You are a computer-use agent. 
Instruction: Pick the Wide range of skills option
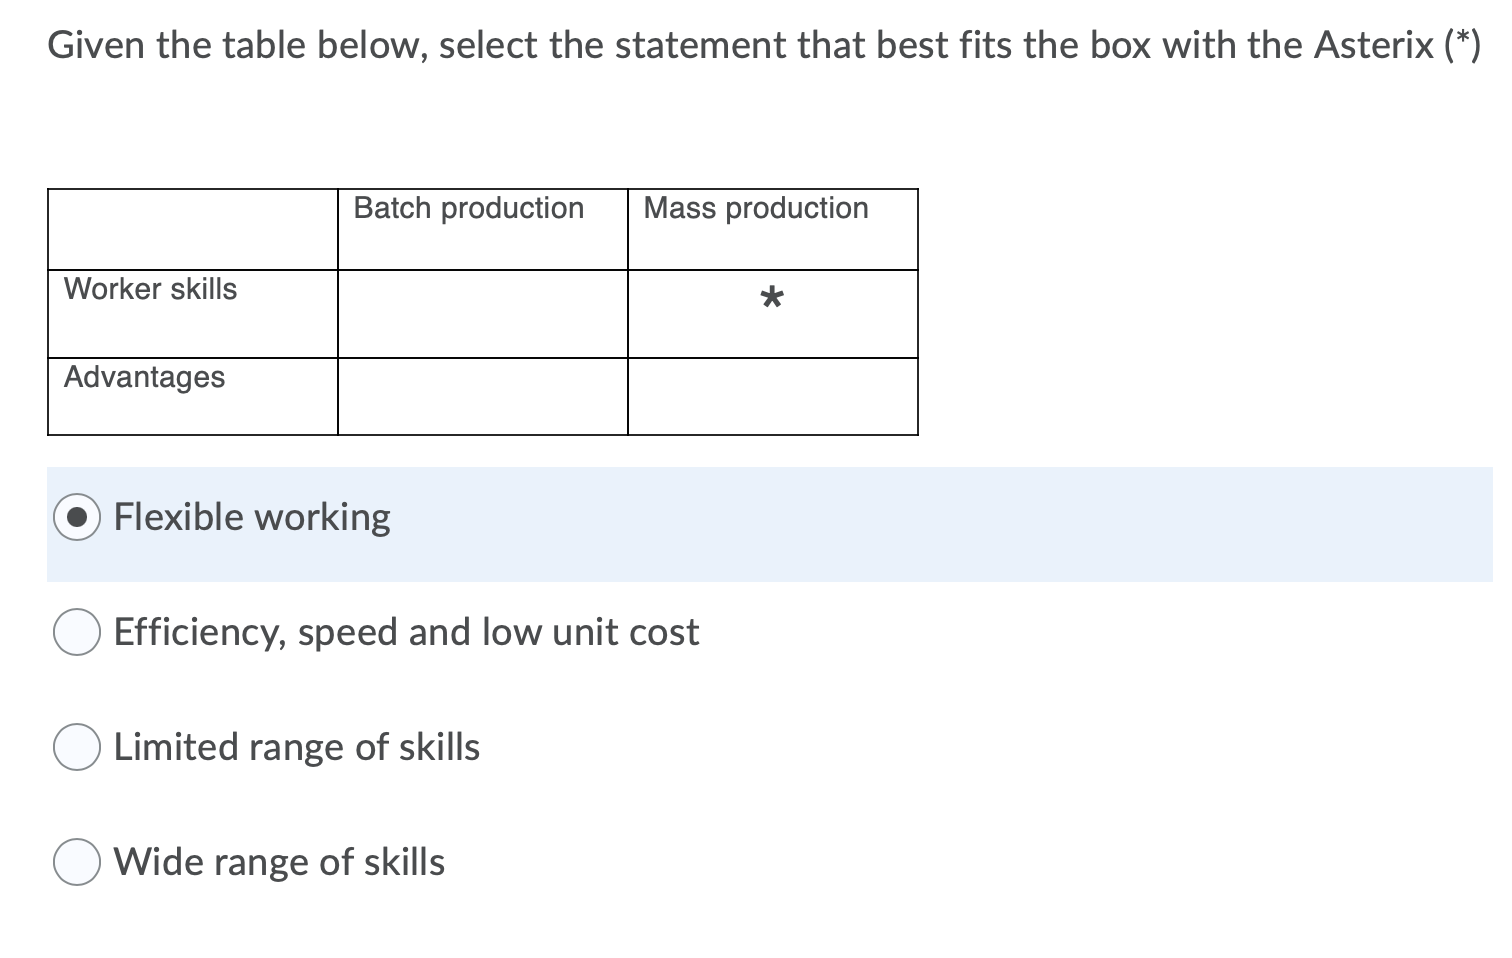tap(77, 861)
